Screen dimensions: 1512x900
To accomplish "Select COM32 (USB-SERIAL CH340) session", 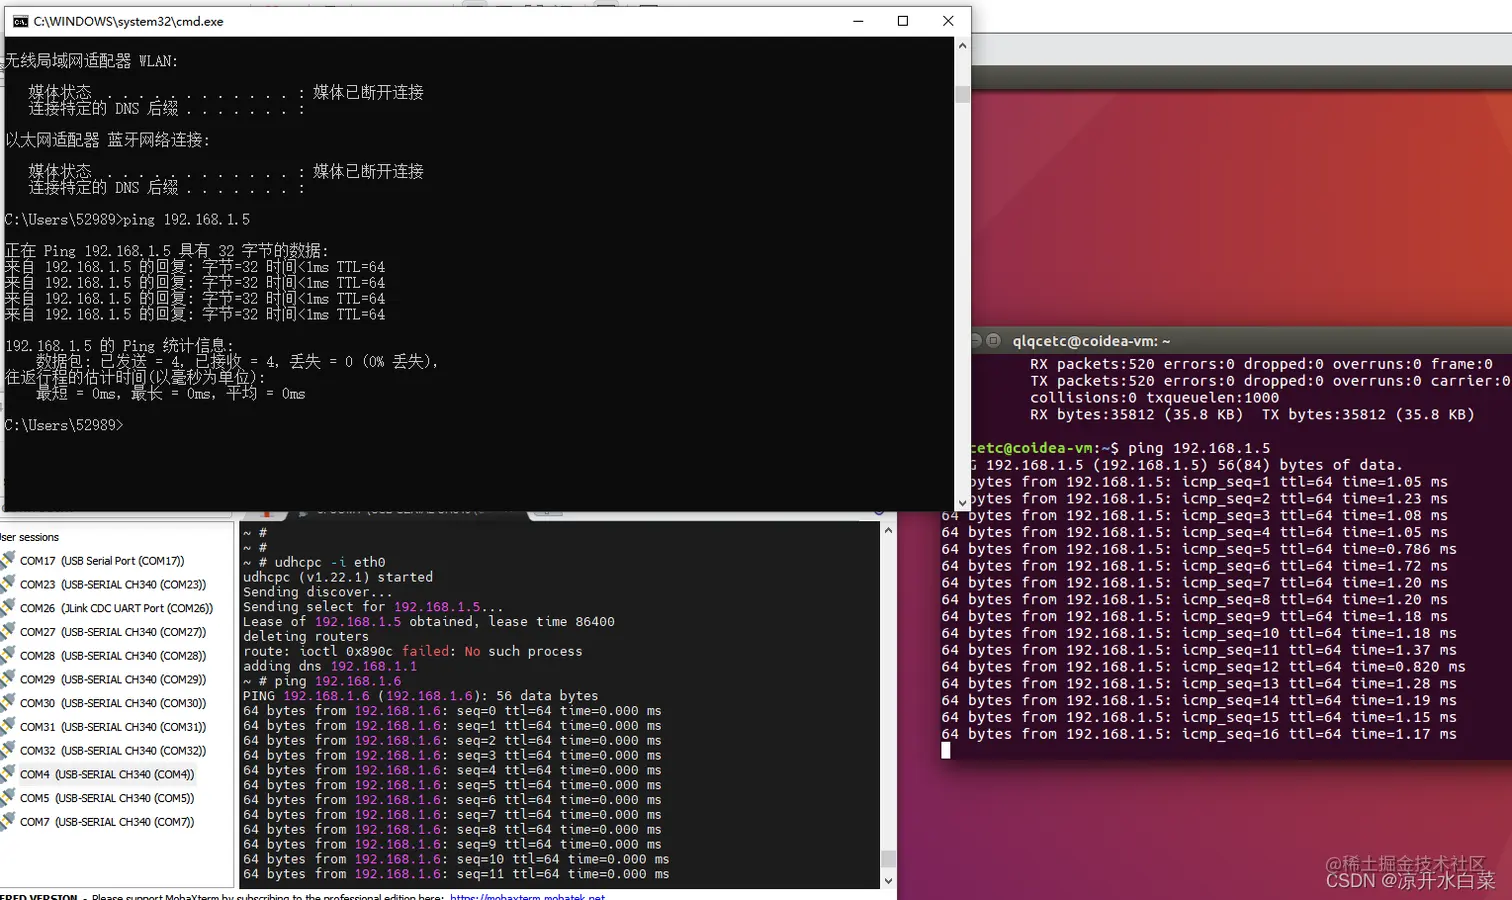I will tap(112, 751).
